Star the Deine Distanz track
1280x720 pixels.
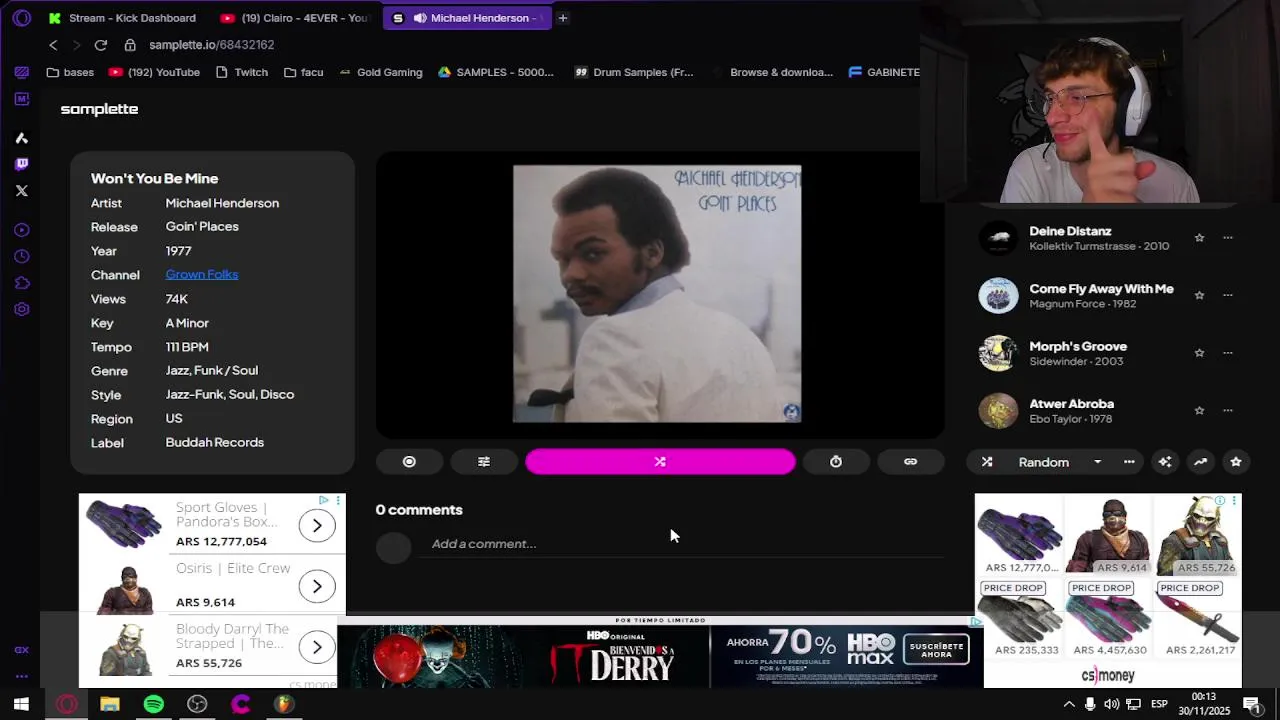[x=1199, y=238]
